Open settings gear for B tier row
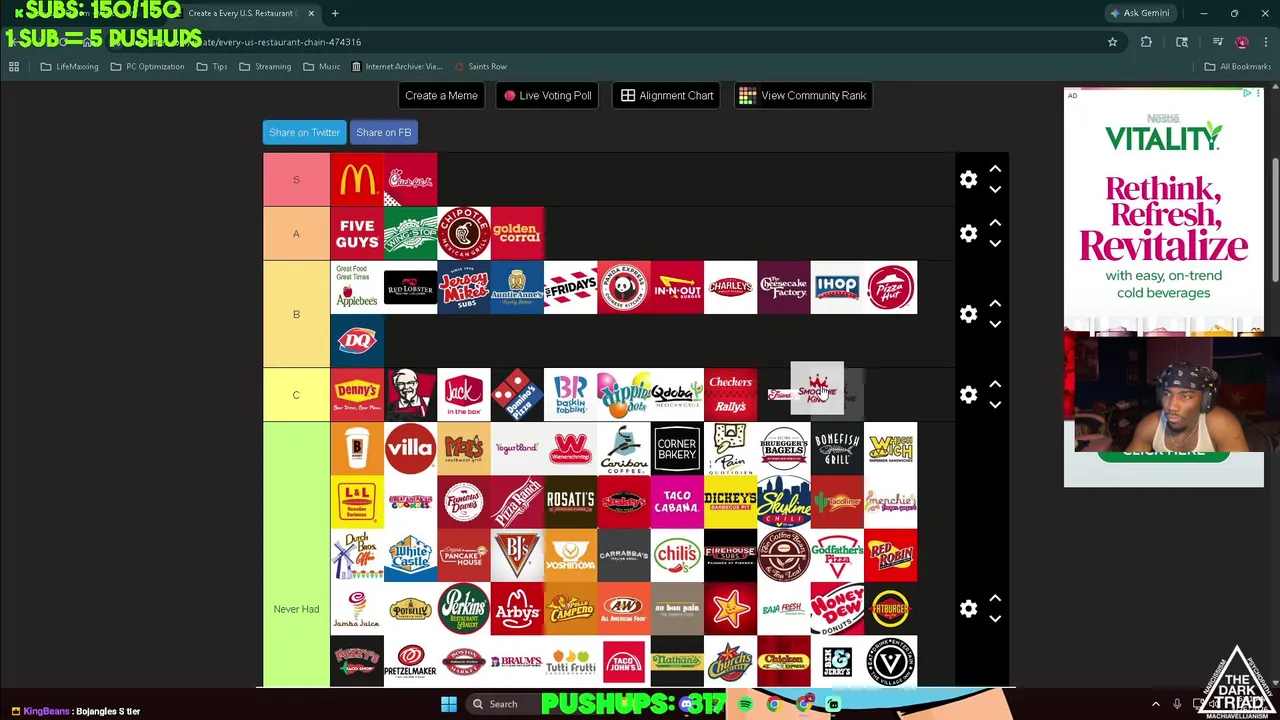Image resolution: width=1280 pixels, height=720 pixels. (968, 314)
